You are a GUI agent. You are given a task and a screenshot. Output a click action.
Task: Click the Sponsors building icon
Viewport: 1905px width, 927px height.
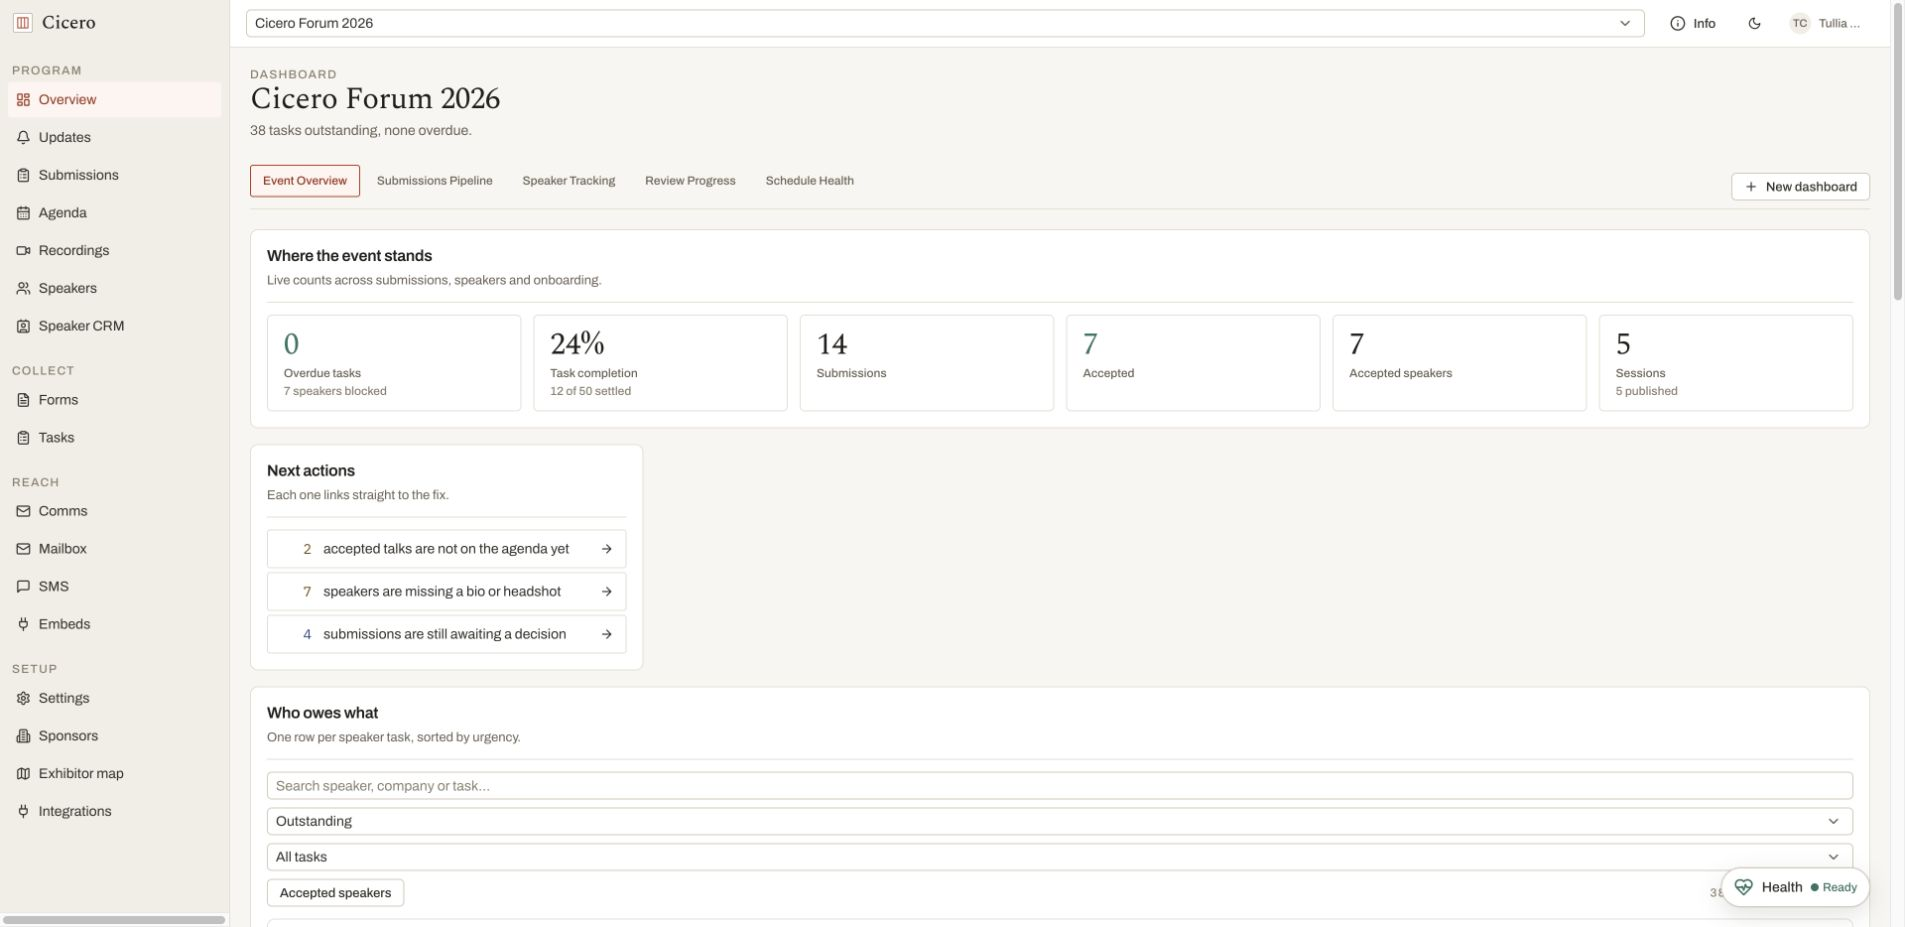click(x=23, y=736)
